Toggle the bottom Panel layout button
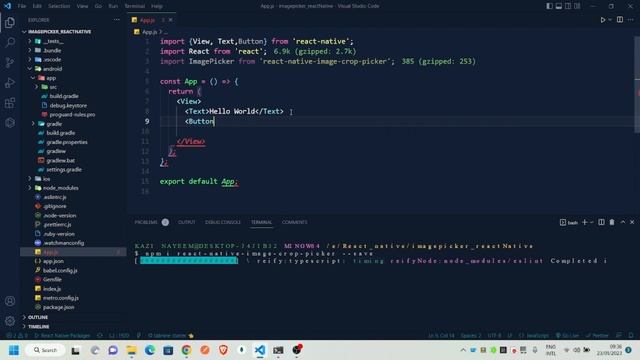Screen dimensions: 640x360 559,6
